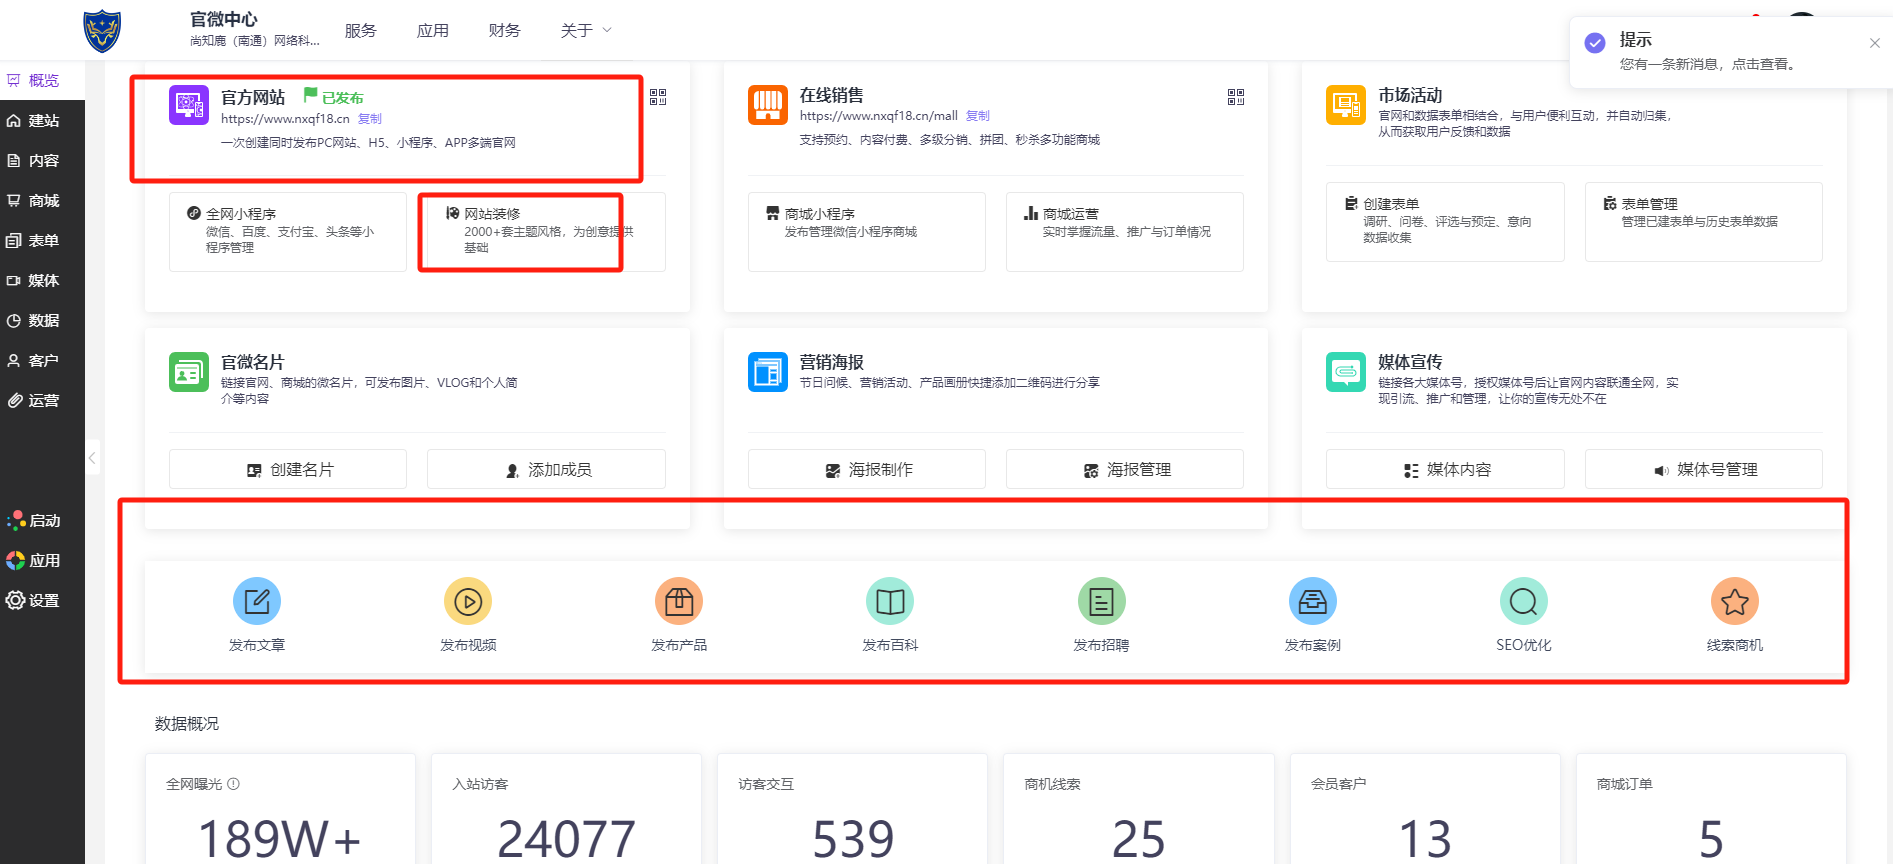
Task: Click the 海报制作 button
Action: pos(867,469)
